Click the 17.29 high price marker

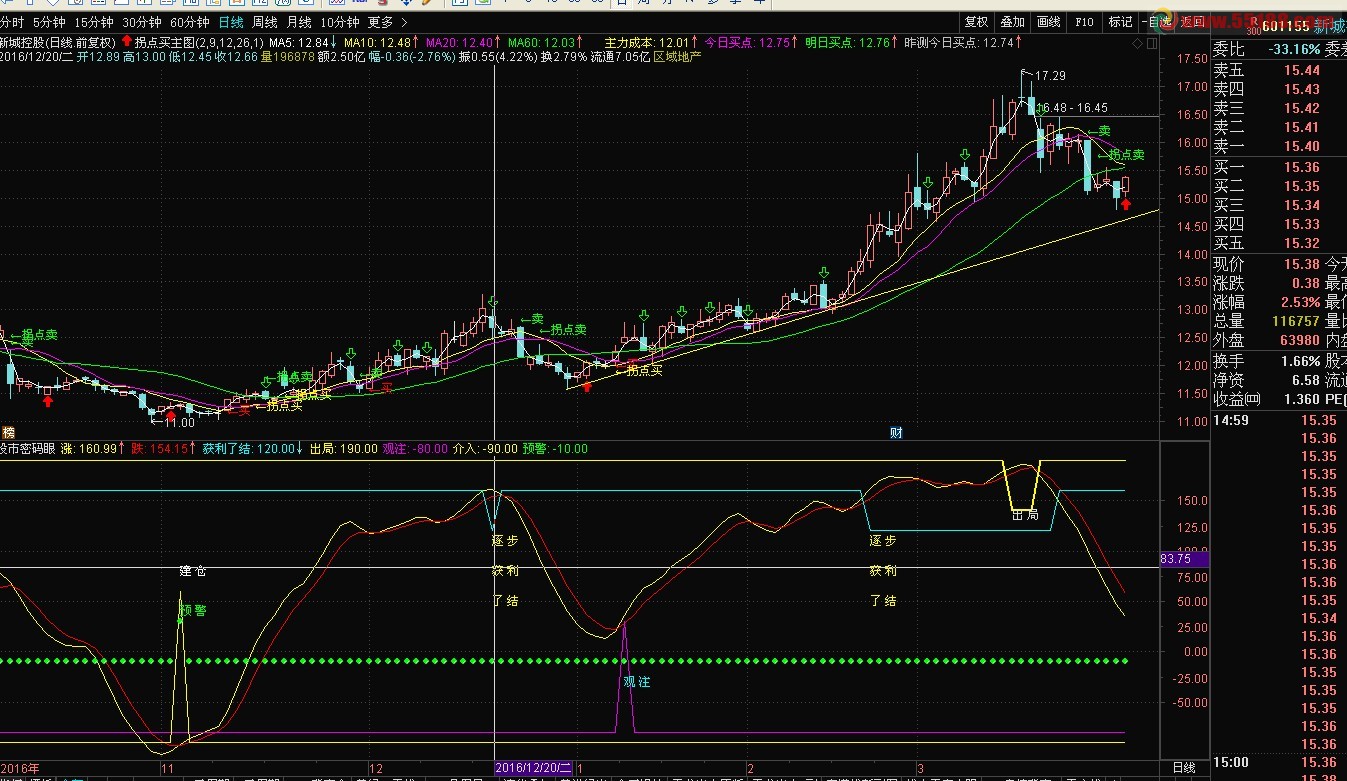[x=1049, y=75]
